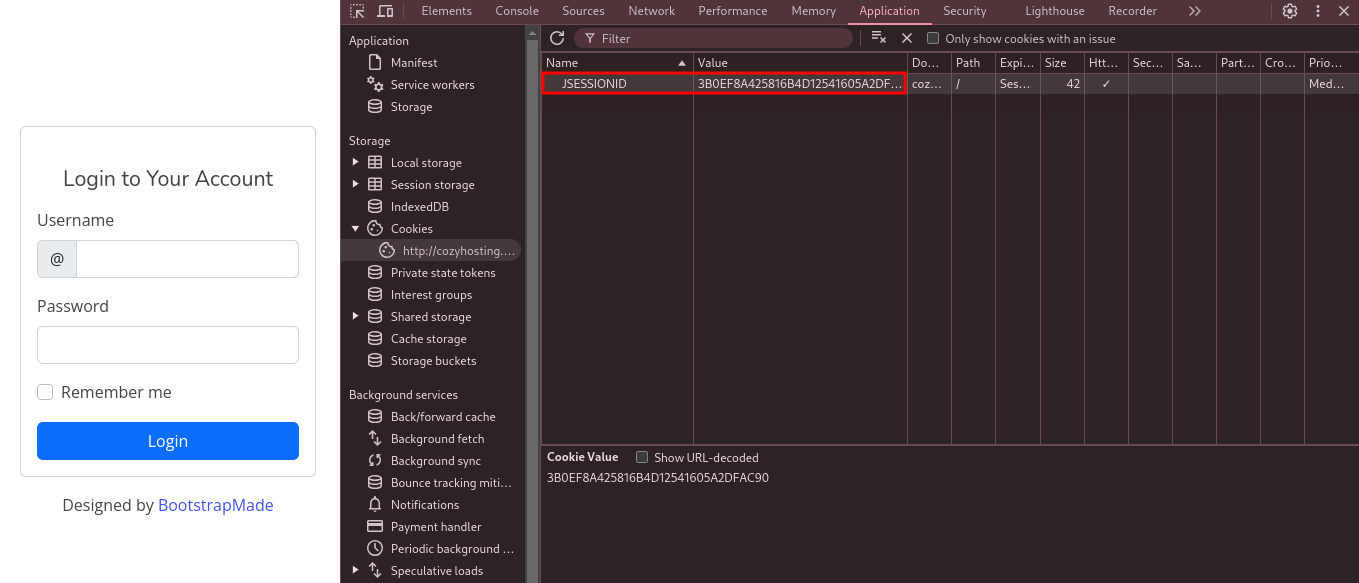Toggle the device toolbar icon

[x=385, y=11]
